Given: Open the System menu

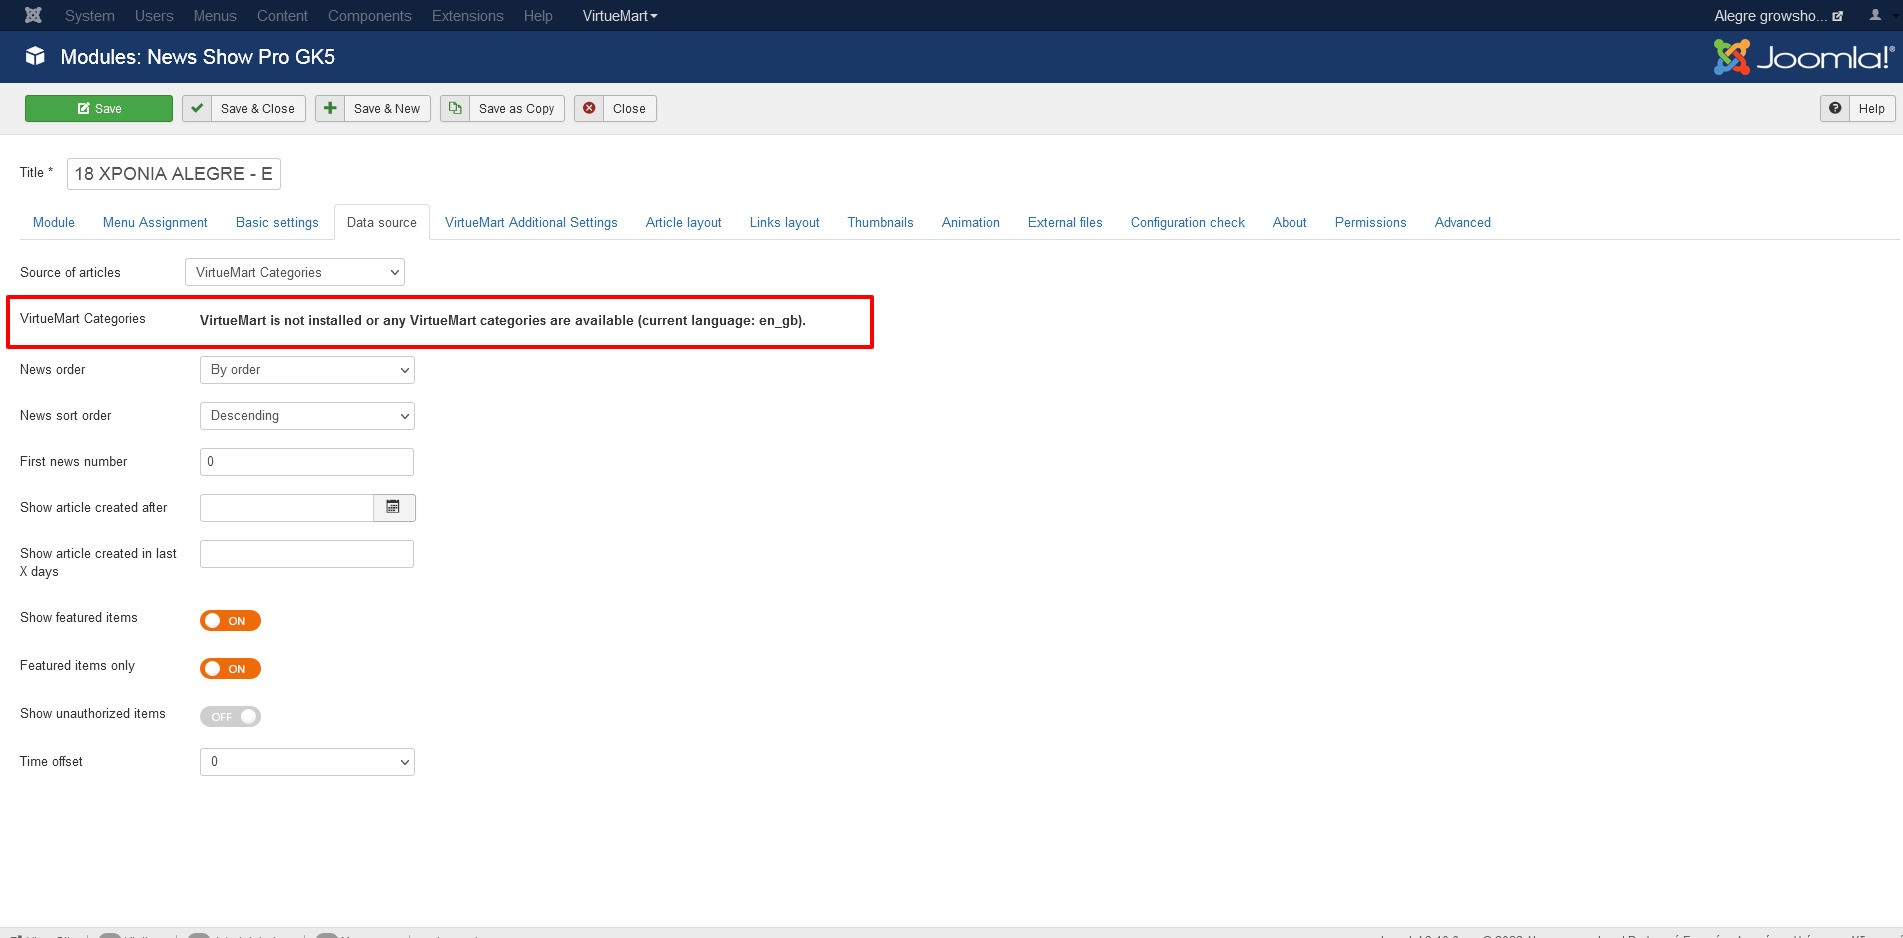Looking at the screenshot, I should [90, 16].
